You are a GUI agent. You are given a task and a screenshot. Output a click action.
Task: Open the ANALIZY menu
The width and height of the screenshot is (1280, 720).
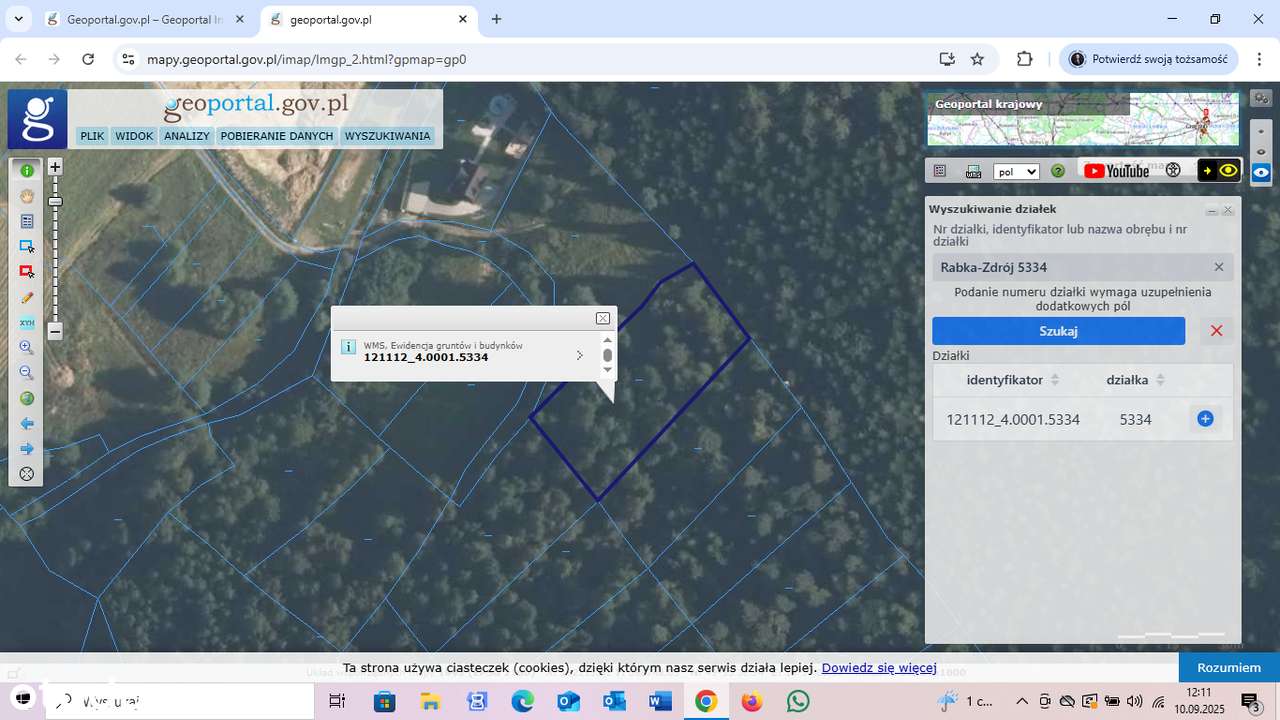tap(187, 136)
